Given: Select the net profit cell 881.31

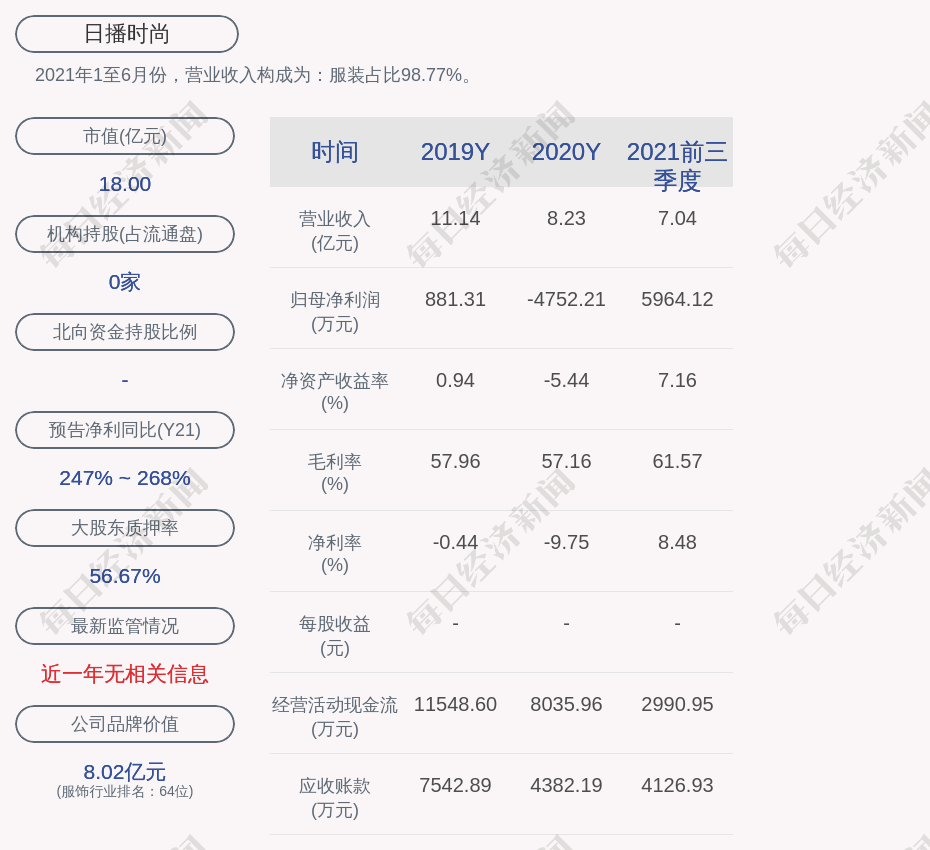Looking at the screenshot, I should coord(455,299).
